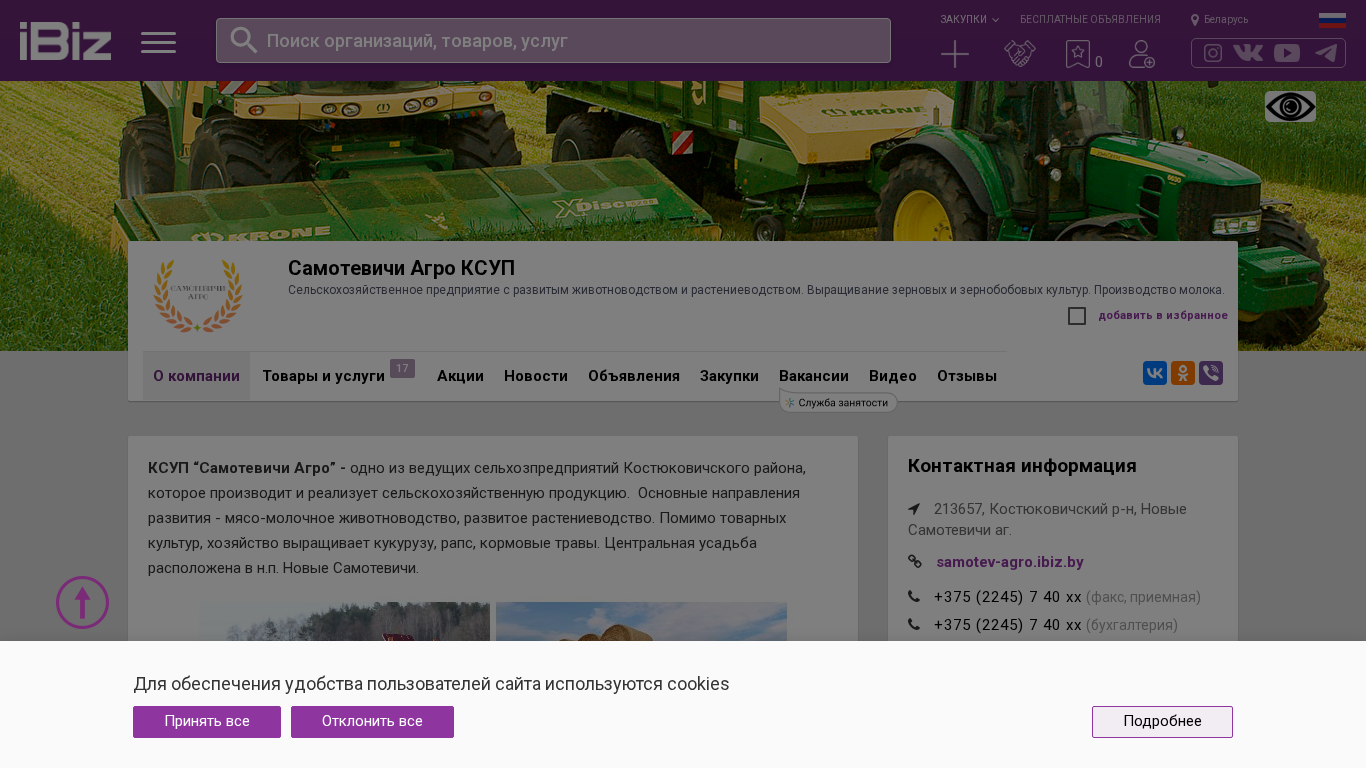Share on Odnoklassniki icon

(x=1183, y=373)
